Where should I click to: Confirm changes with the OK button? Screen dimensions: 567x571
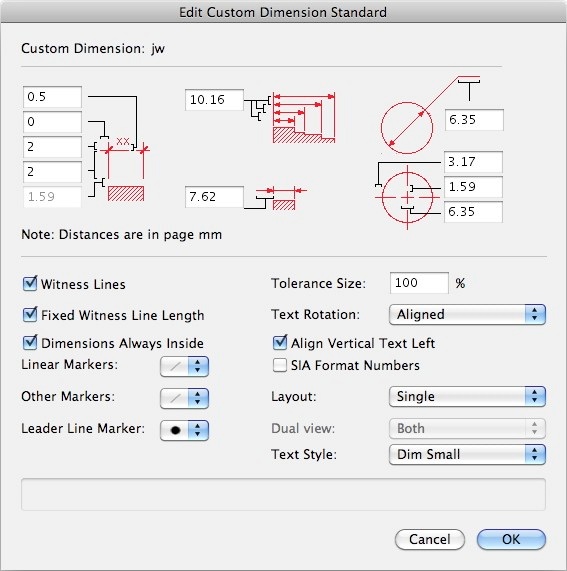point(511,539)
